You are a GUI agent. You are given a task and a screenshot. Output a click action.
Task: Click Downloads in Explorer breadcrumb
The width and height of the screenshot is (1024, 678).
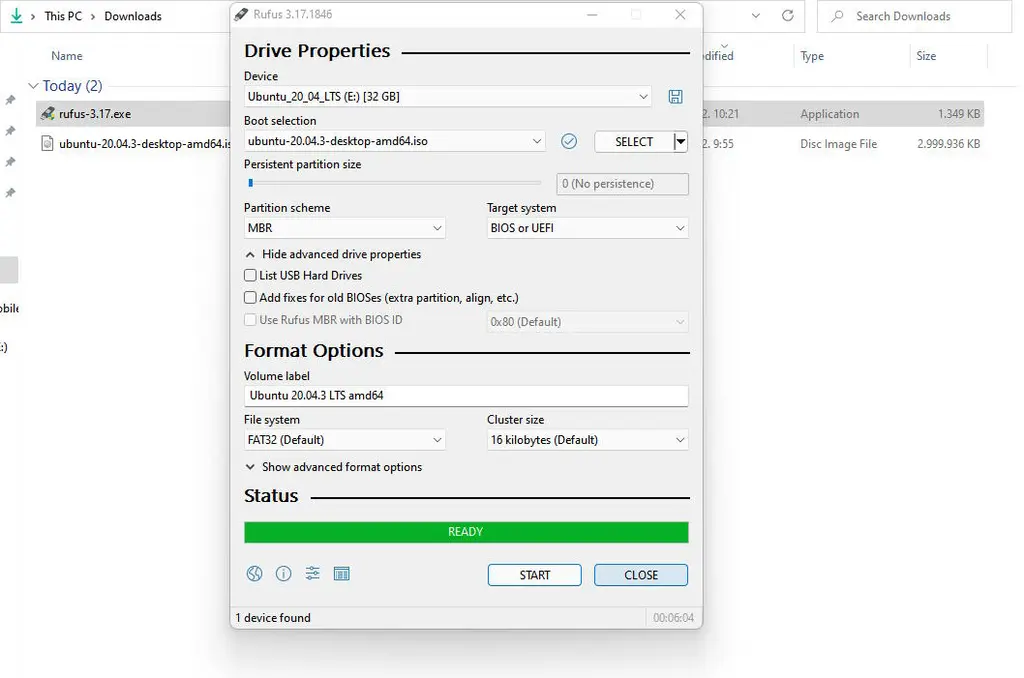[x=133, y=16]
